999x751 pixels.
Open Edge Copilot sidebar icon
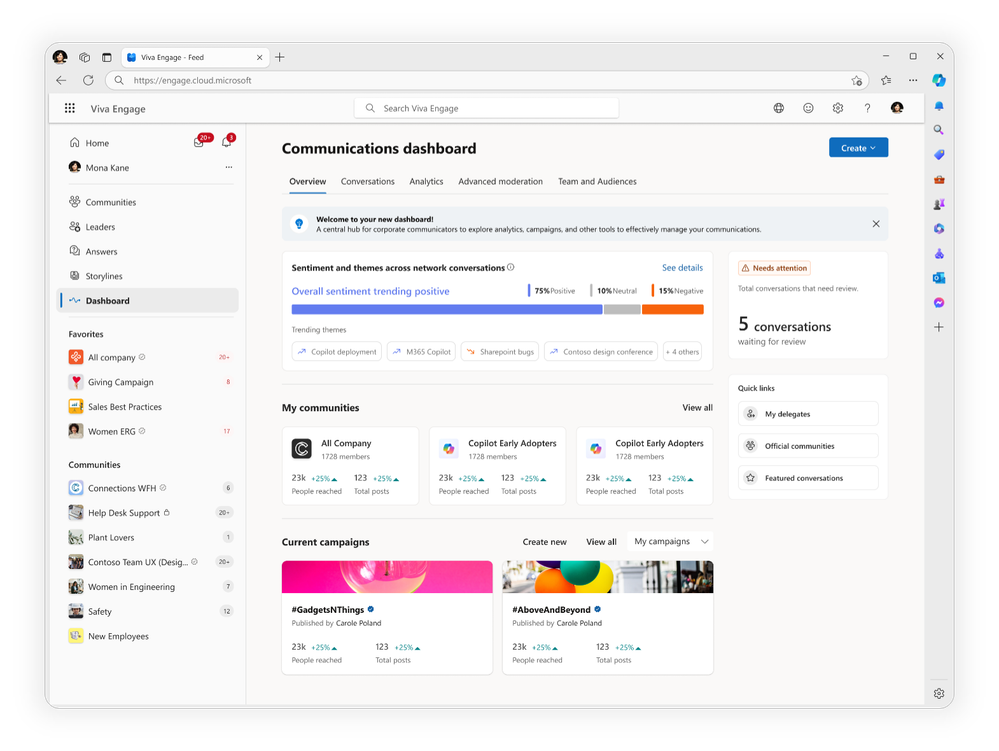939,80
